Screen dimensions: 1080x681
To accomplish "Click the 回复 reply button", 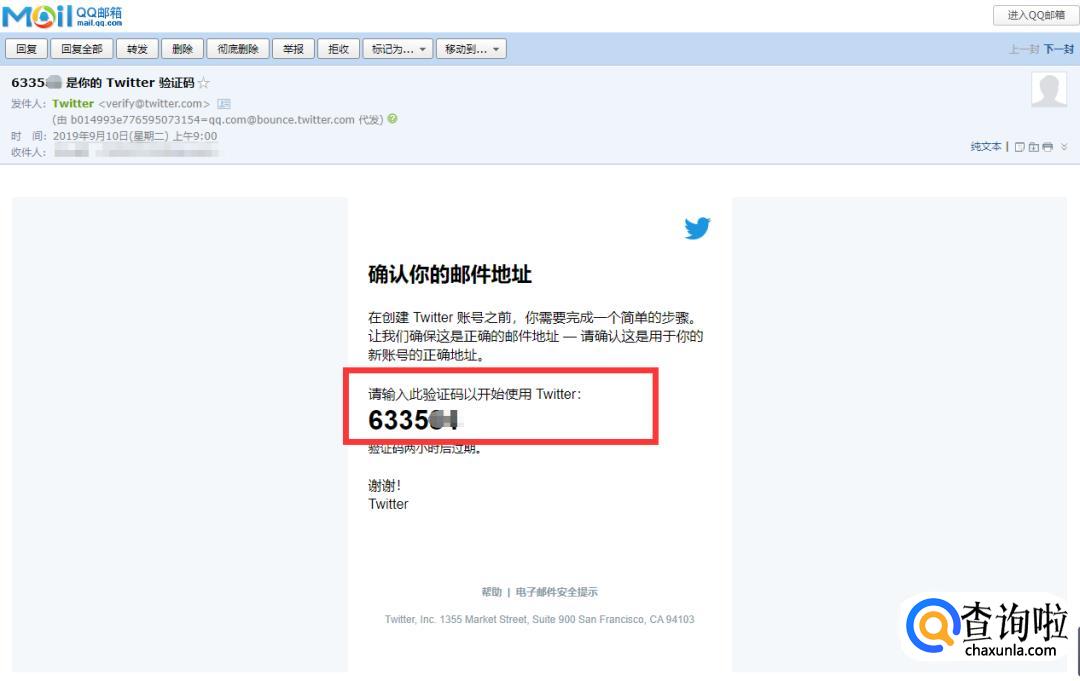I will click(x=26, y=49).
